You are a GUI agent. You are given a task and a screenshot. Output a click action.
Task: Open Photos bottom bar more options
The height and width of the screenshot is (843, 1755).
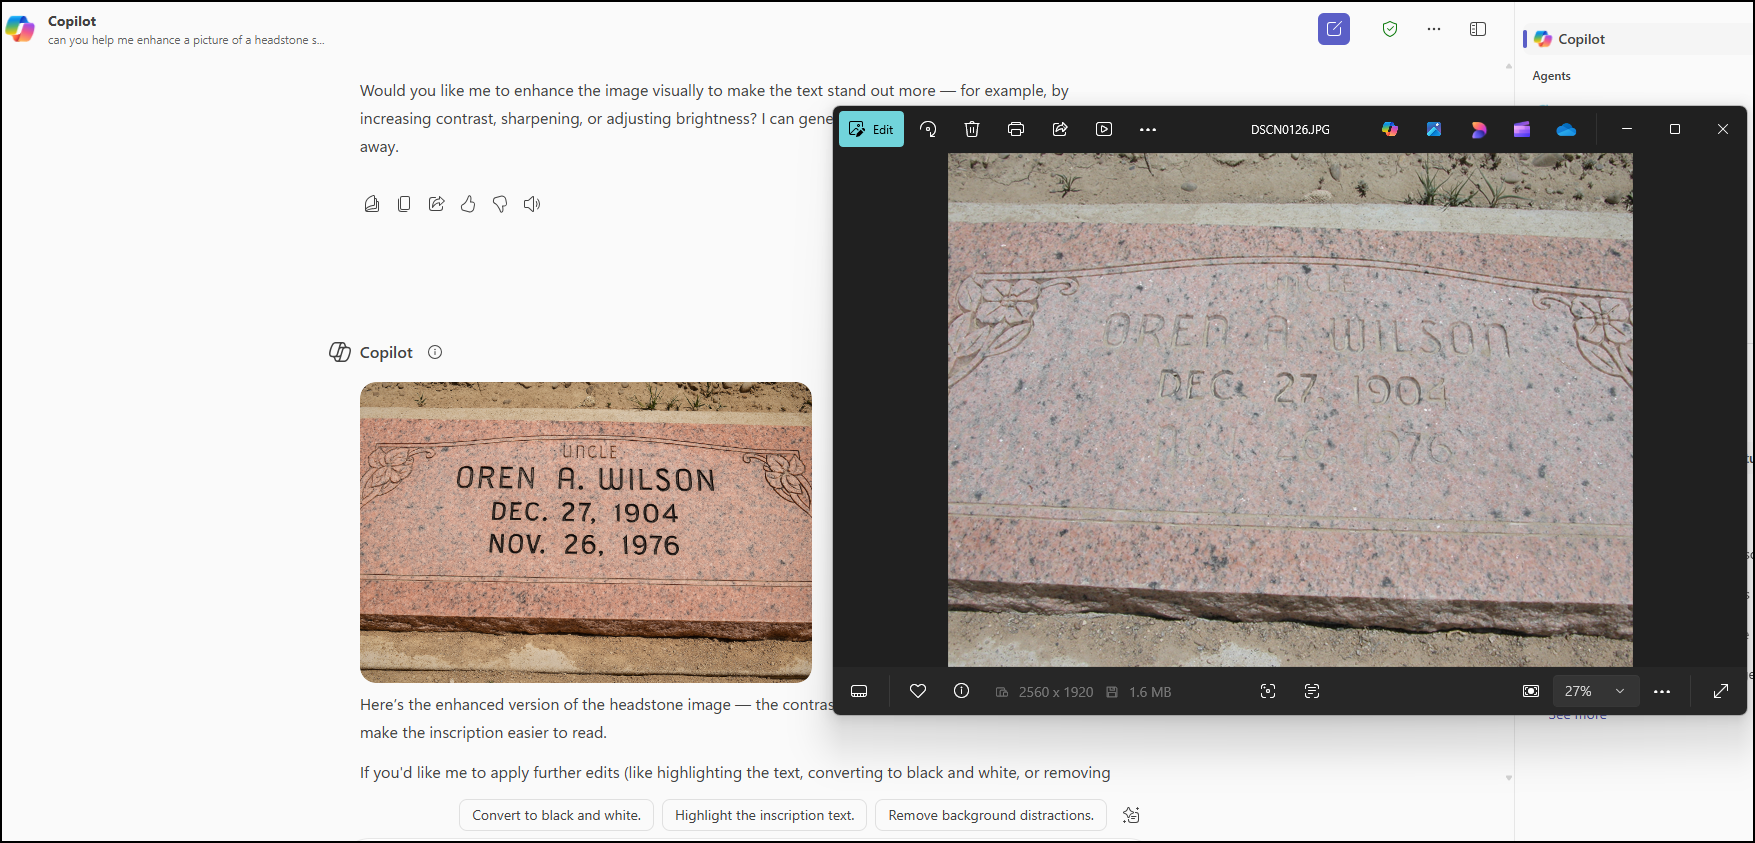coord(1662,691)
